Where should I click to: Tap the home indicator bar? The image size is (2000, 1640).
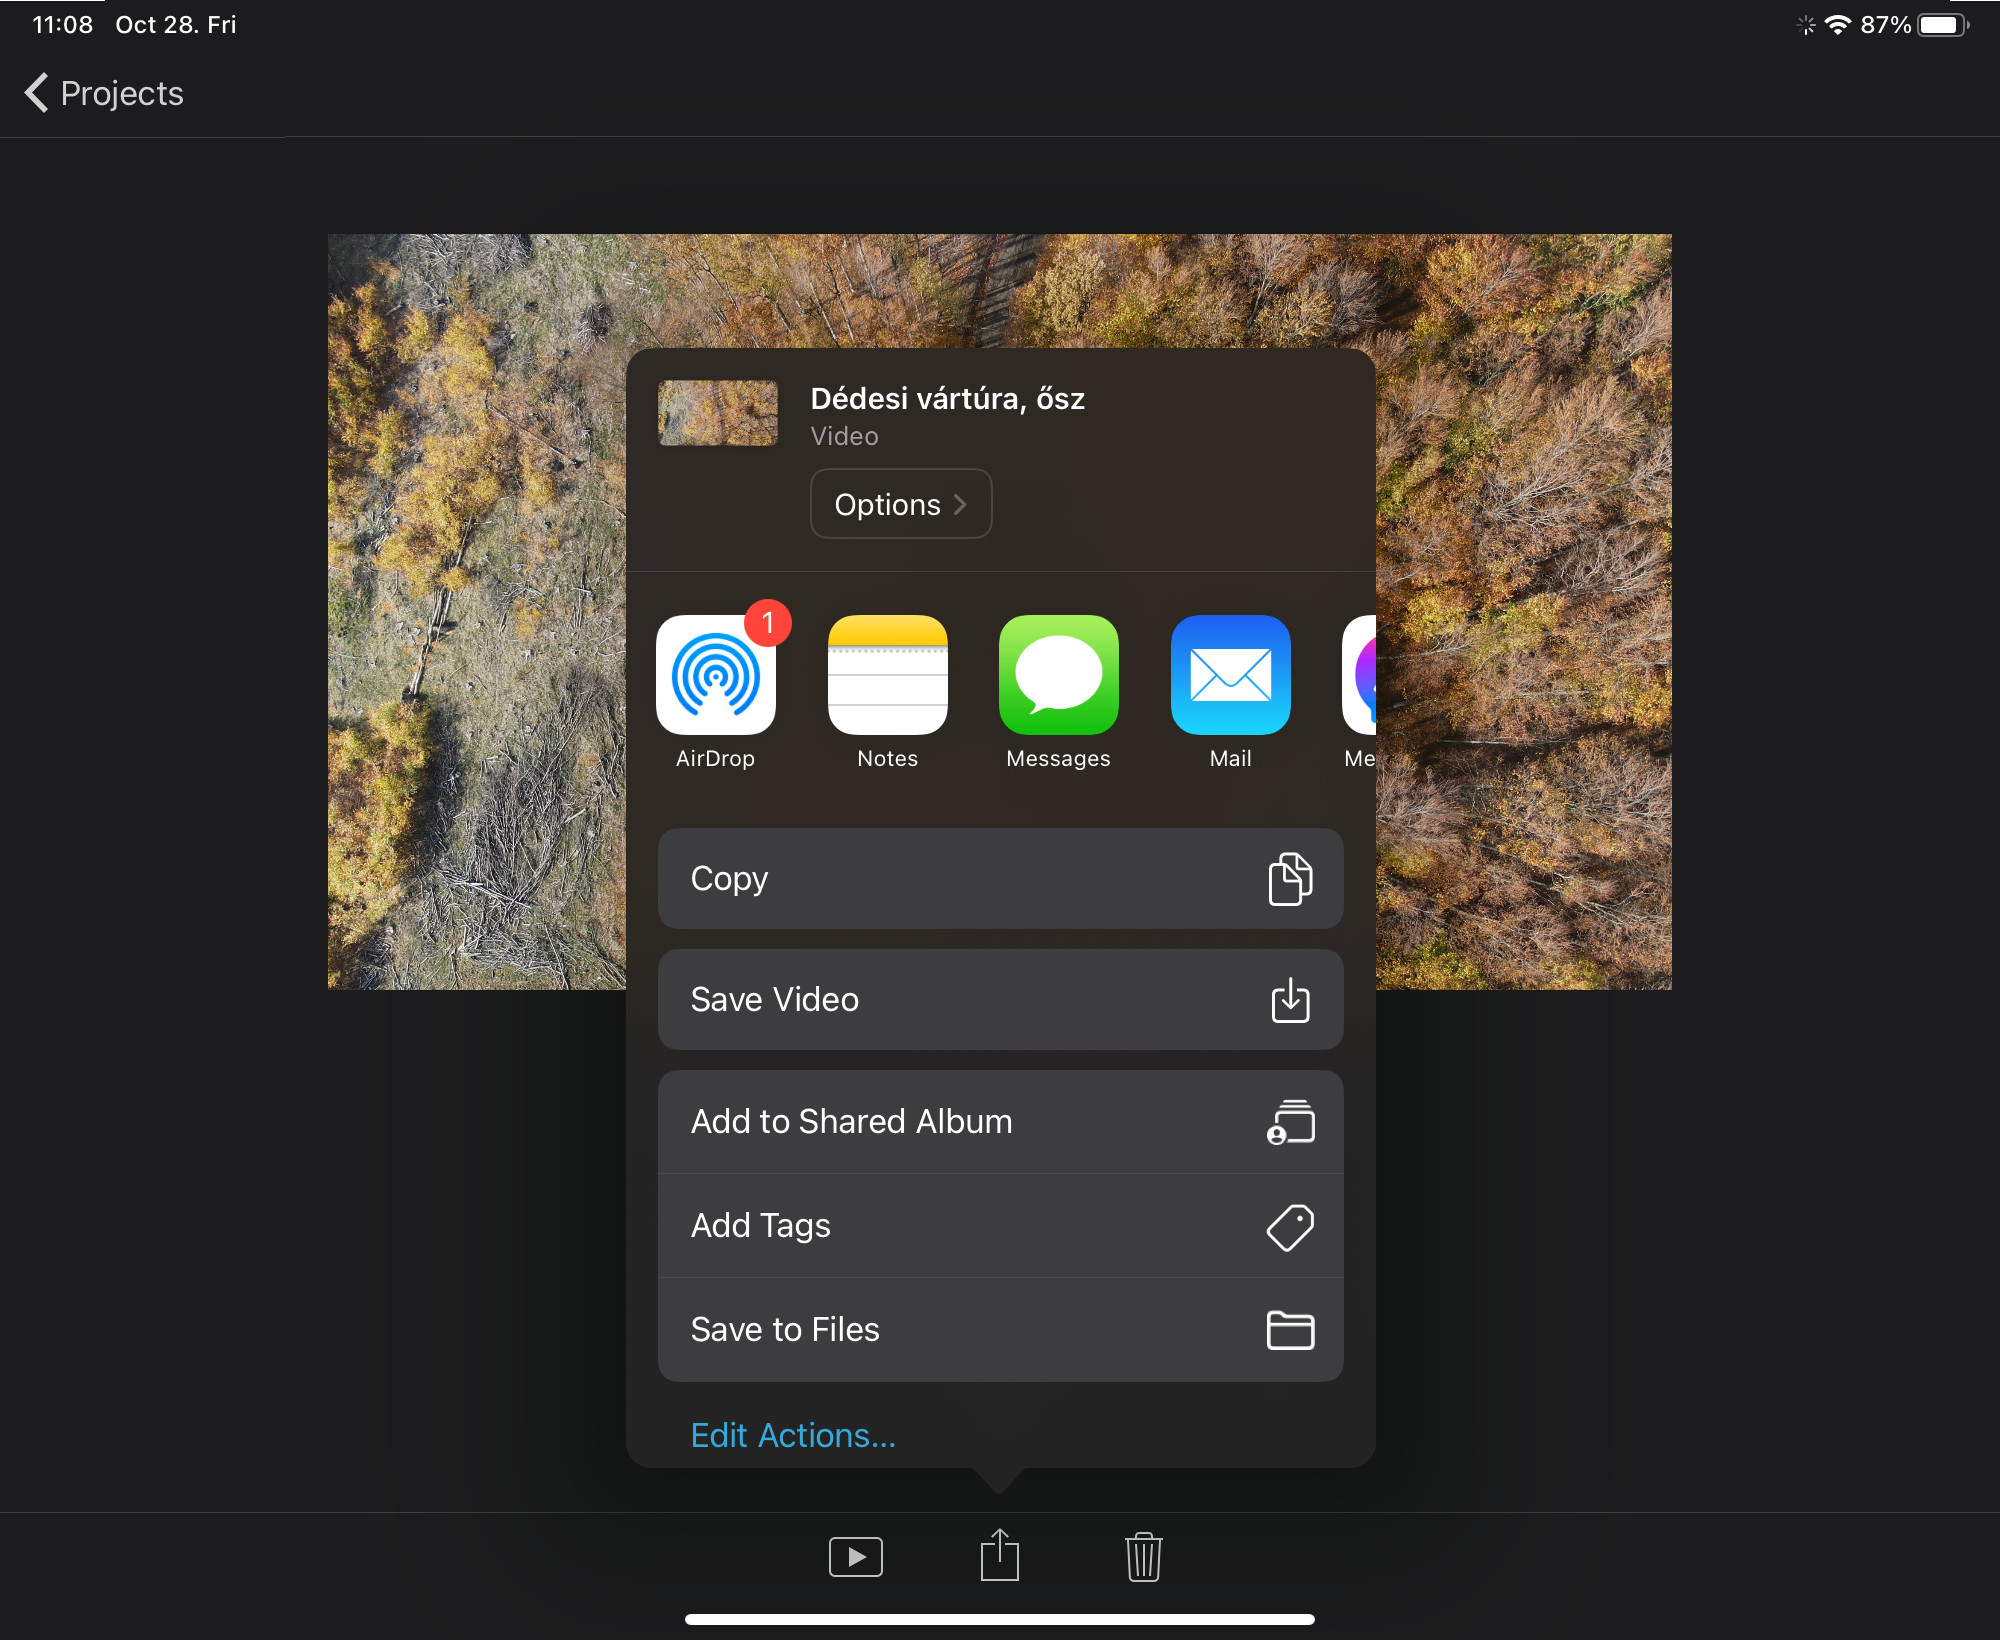pos(1000,1619)
